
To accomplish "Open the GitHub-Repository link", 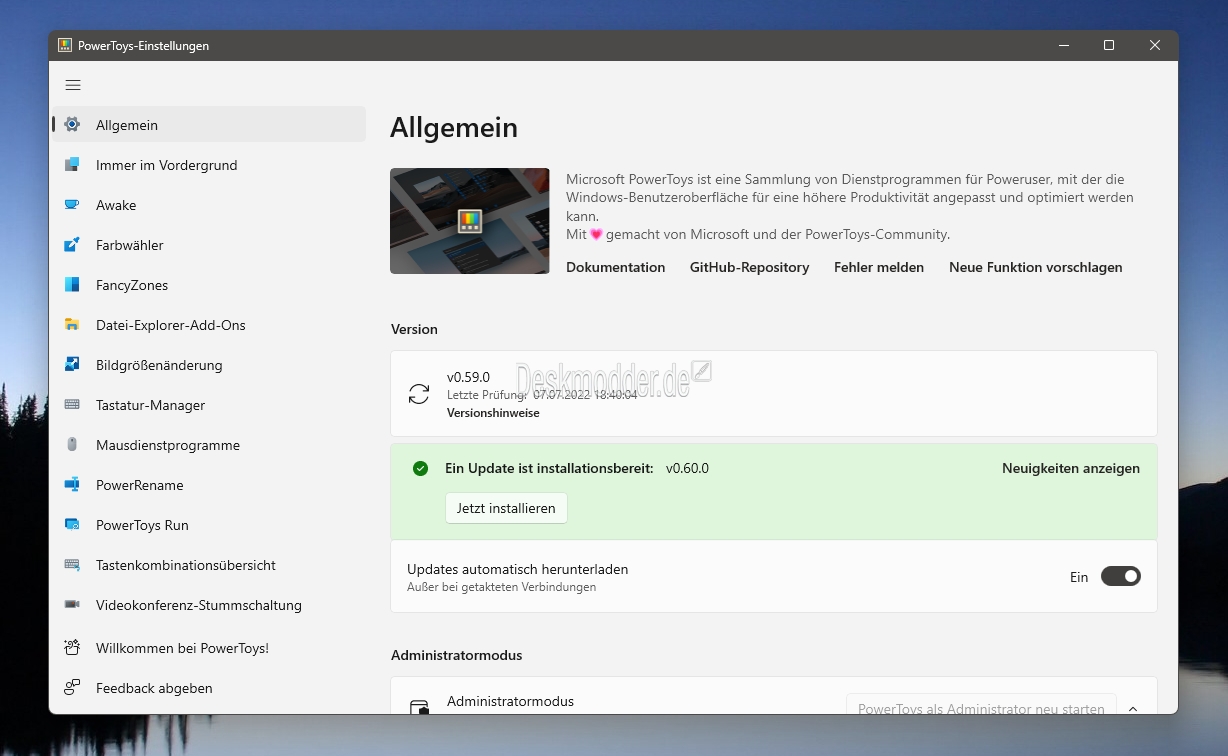I will click(x=749, y=267).
